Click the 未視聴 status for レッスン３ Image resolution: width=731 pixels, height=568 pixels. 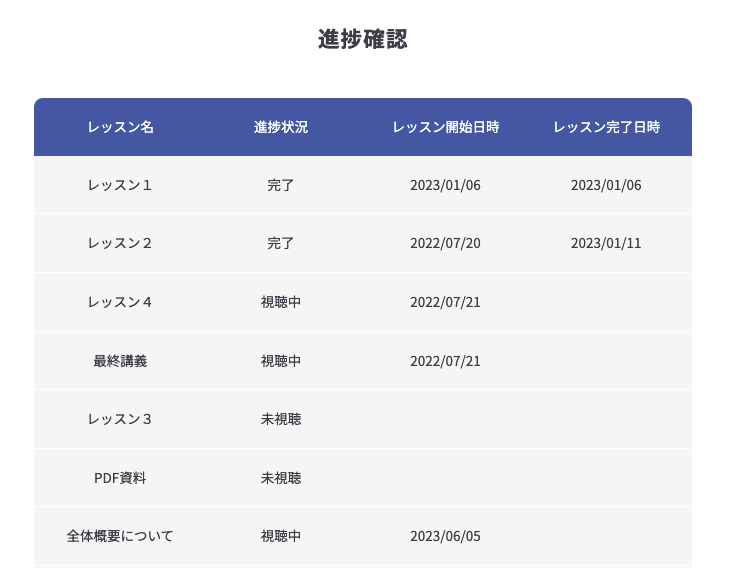pyautogui.click(x=281, y=419)
